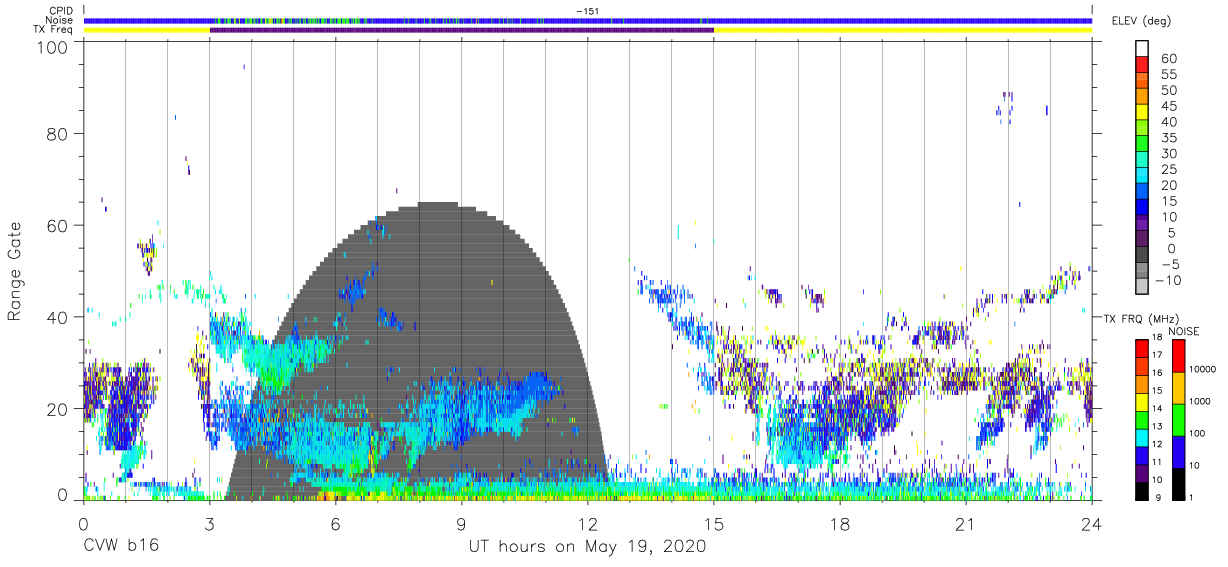Select the dark gray -5–0 degree elevation swatch
The width and height of the screenshot is (1228, 567).
pyautogui.click(x=1142, y=256)
